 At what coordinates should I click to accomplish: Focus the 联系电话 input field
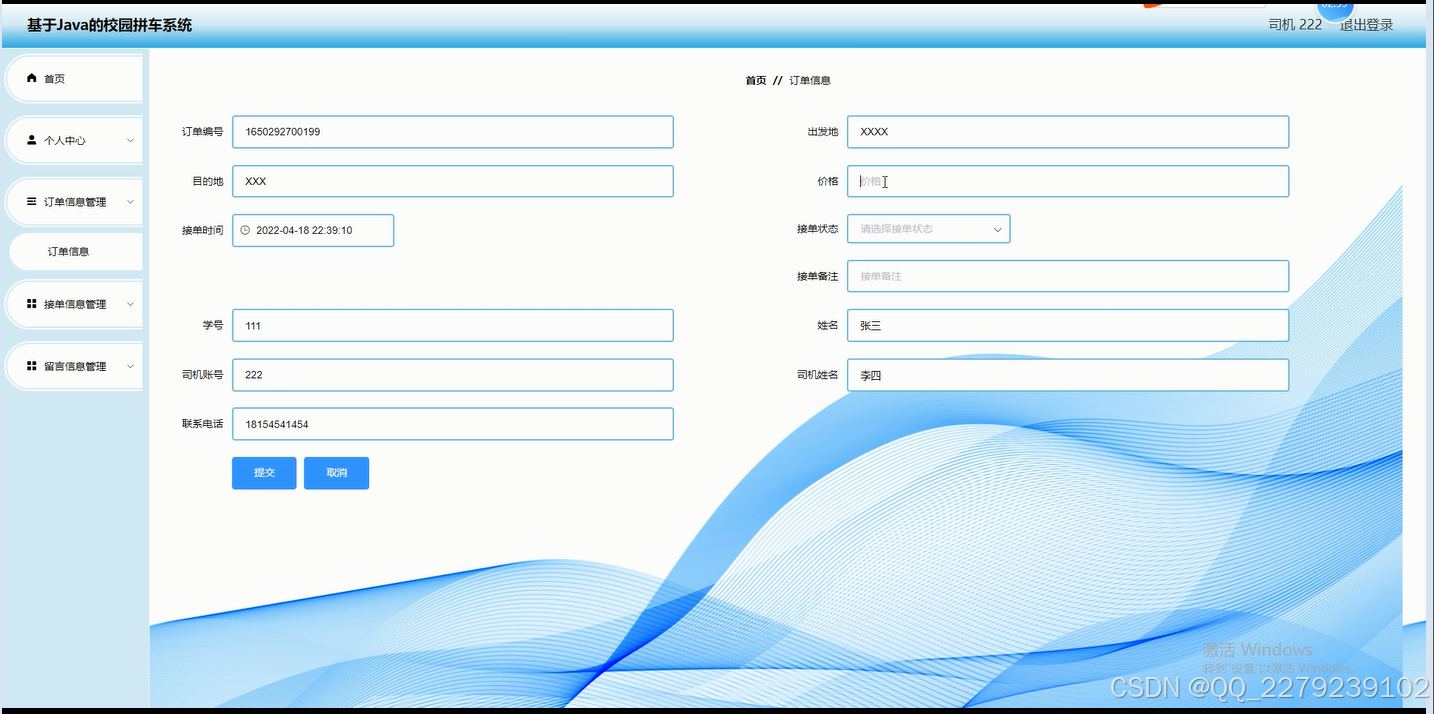pyautogui.click(x=453, y=424)
